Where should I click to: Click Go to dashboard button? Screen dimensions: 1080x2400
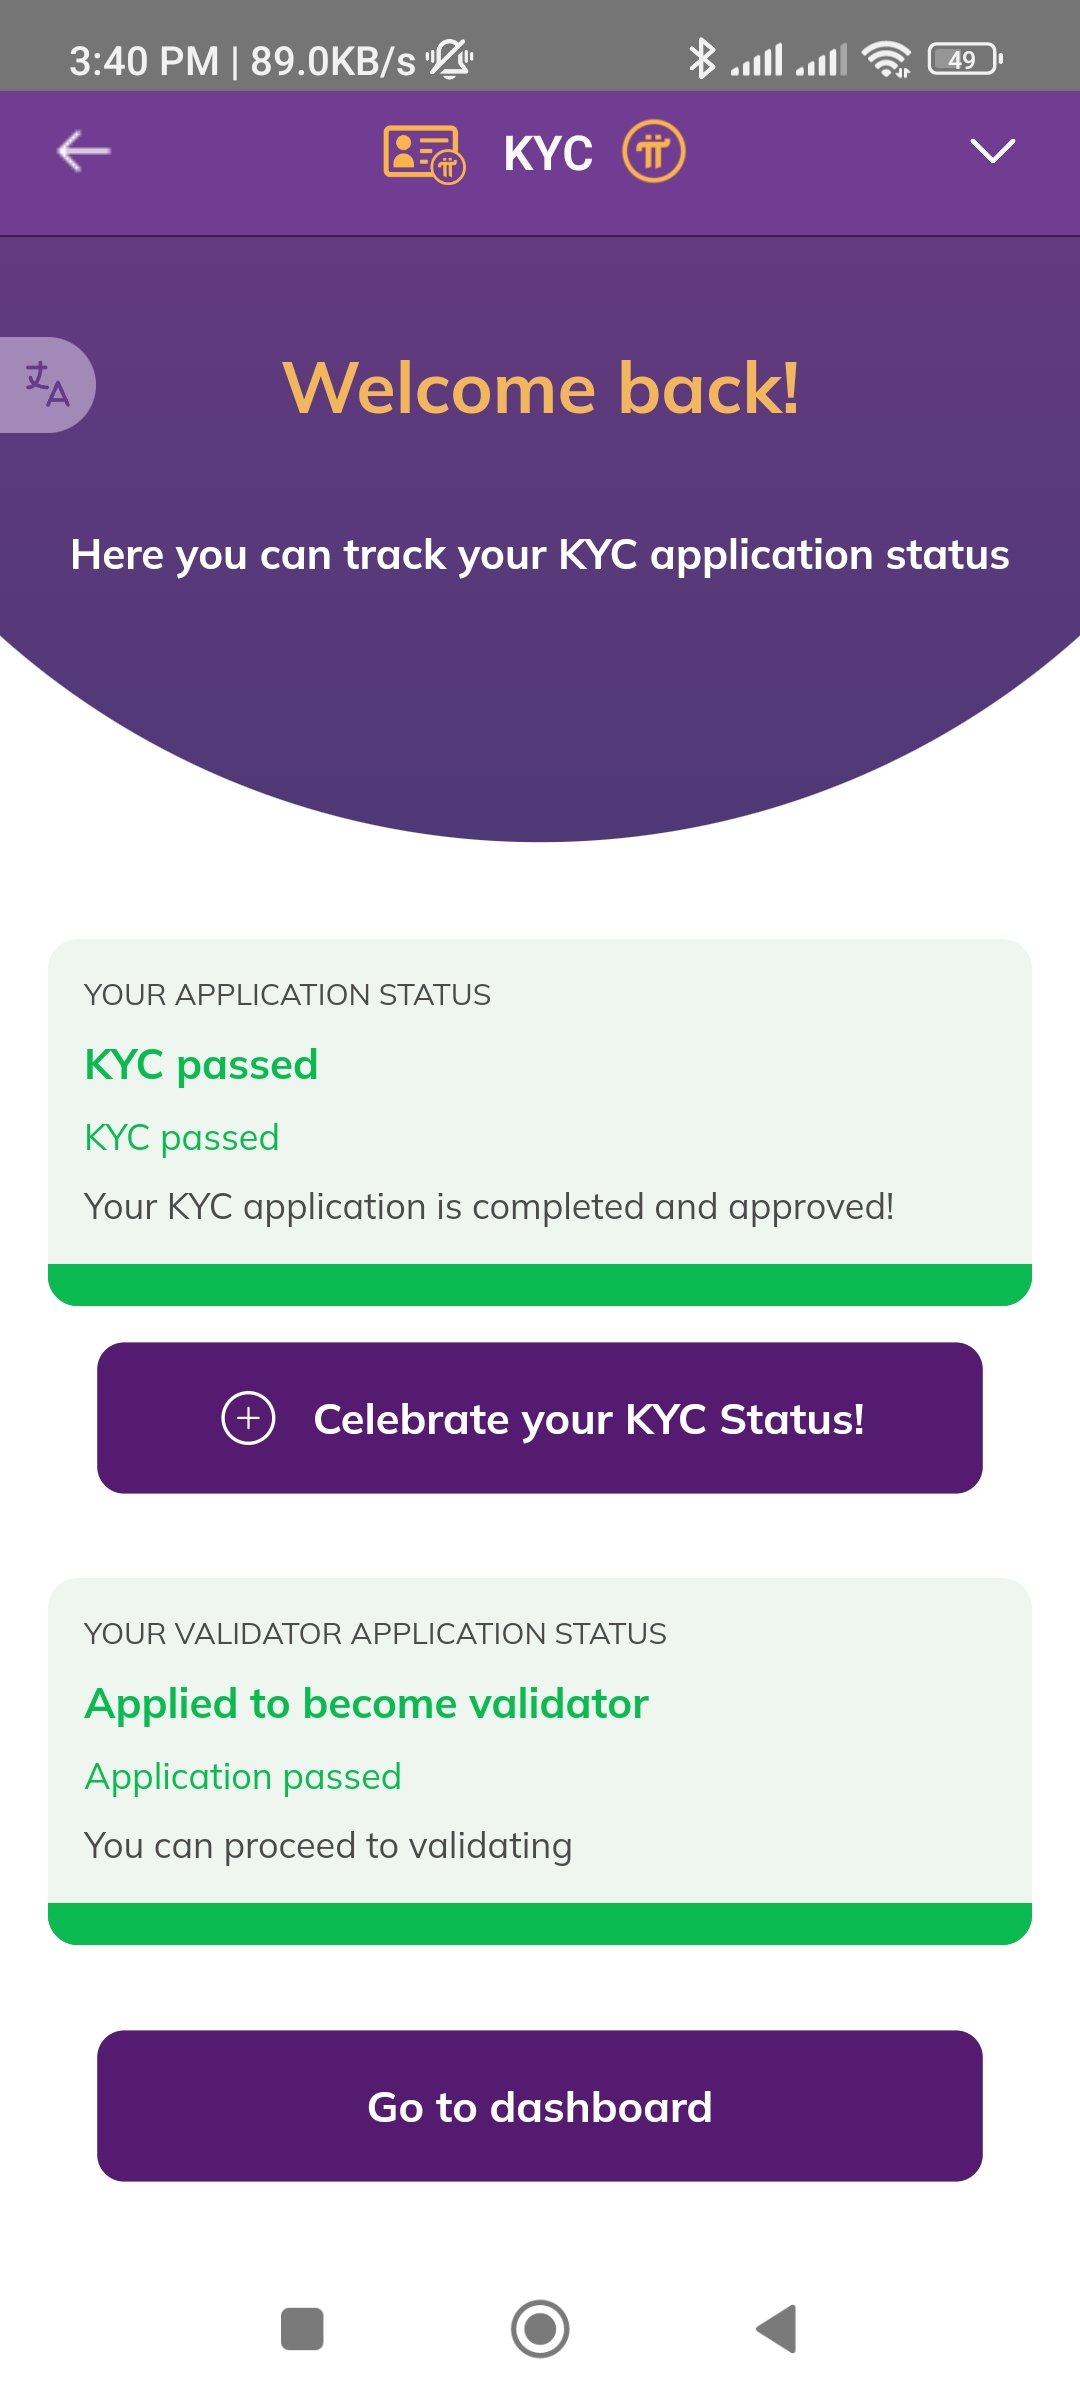(540, 2106)
